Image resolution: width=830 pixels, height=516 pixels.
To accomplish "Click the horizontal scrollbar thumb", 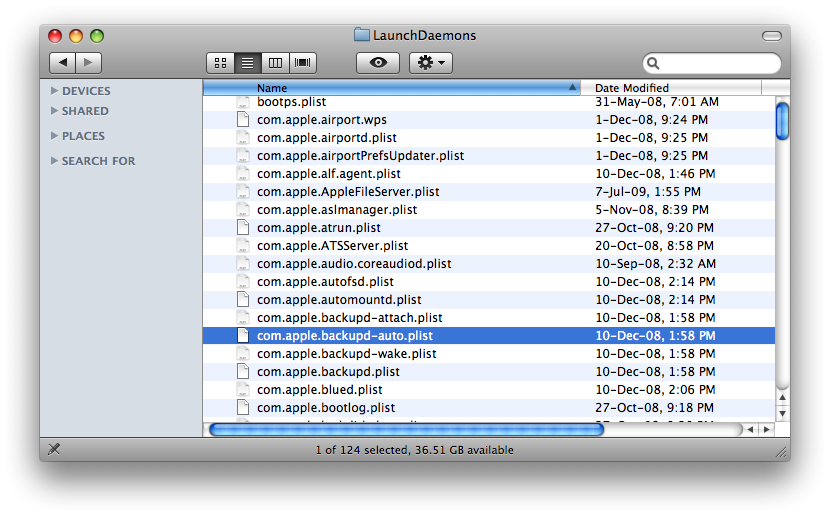I will (407, 429).
